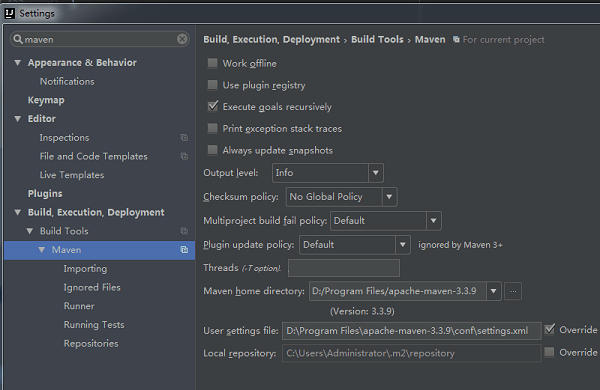Collapse the Editor tree node

(x=18, y=119)
